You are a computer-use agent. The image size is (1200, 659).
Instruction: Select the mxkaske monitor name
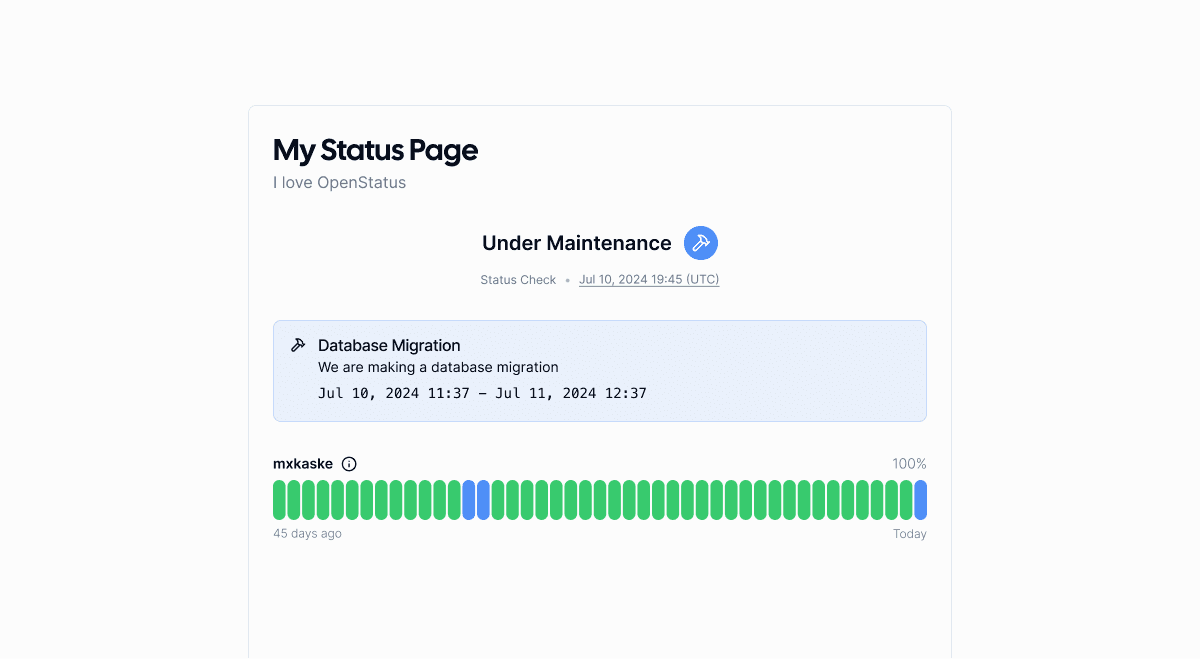(x=302, y=463)
